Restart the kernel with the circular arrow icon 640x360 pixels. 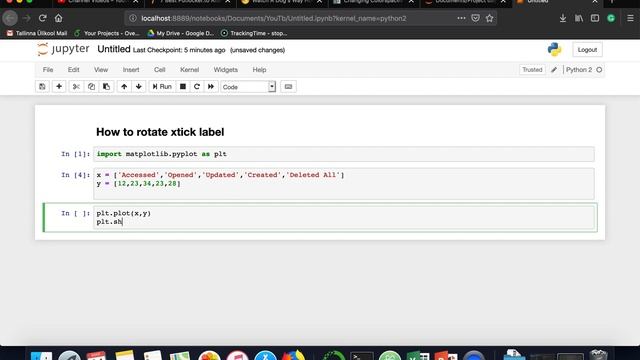[197, 87]
